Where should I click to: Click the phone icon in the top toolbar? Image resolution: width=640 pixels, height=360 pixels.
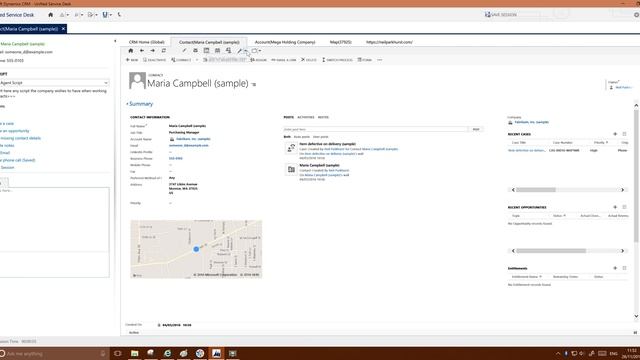coord(119,15)
